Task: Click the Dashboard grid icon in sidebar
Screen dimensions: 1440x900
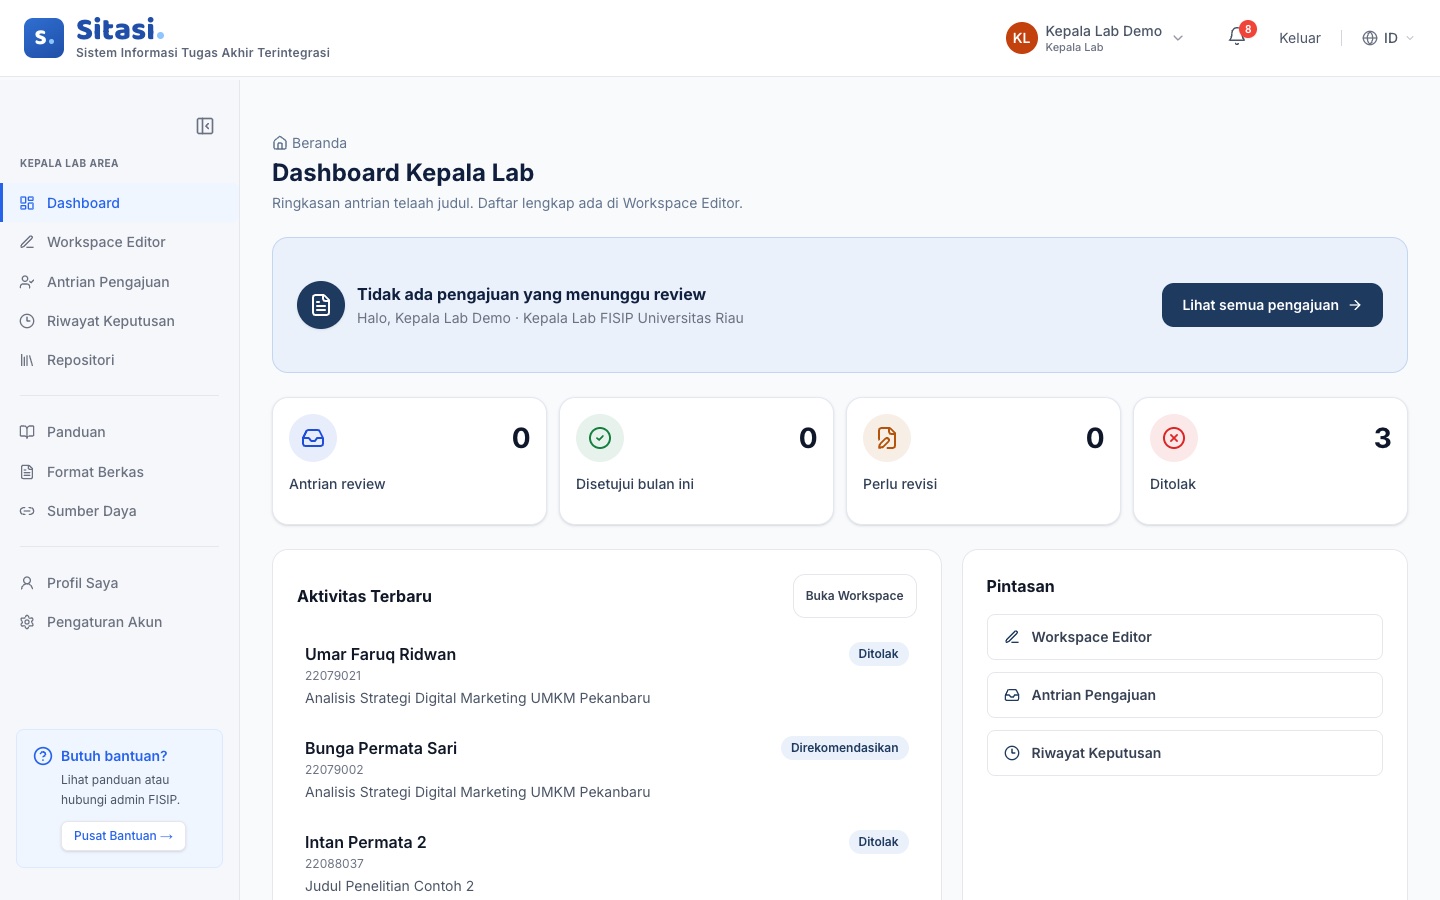Action: point(27,203)
